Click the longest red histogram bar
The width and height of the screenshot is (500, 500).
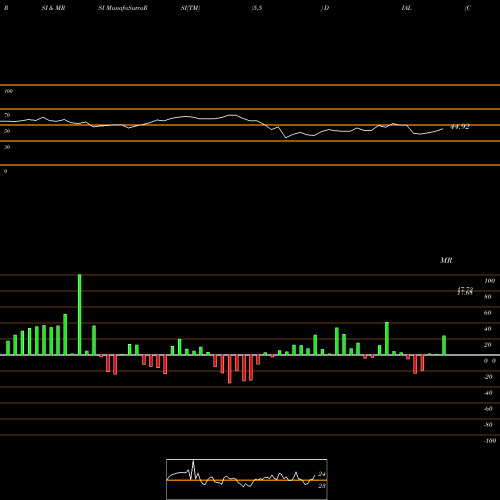230,369
